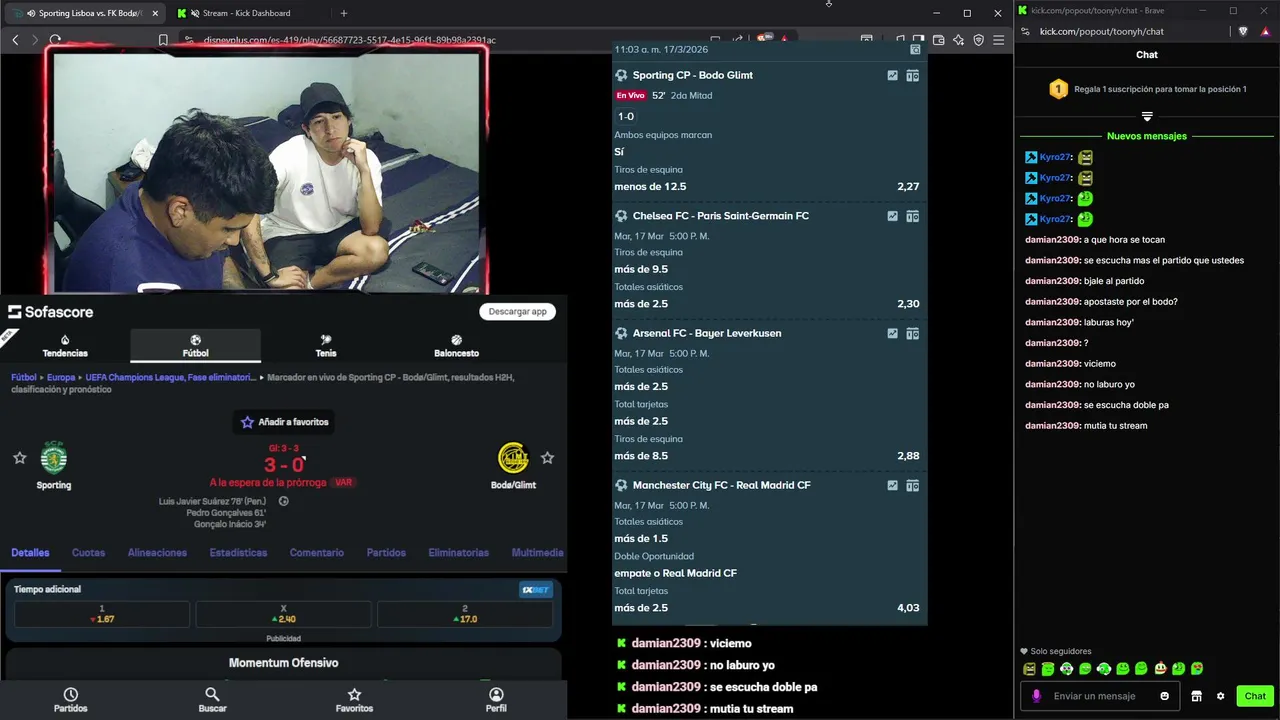
Task: Switch to the Detalles tab
Action: click(30, 553)
